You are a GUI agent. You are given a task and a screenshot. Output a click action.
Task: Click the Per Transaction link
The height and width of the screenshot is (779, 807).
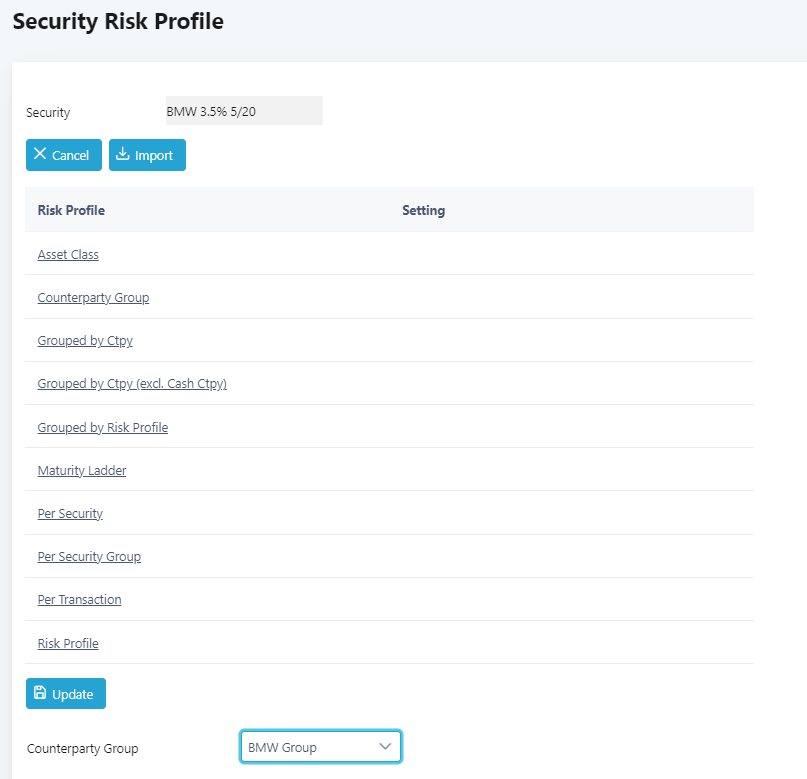coord(79,600)
